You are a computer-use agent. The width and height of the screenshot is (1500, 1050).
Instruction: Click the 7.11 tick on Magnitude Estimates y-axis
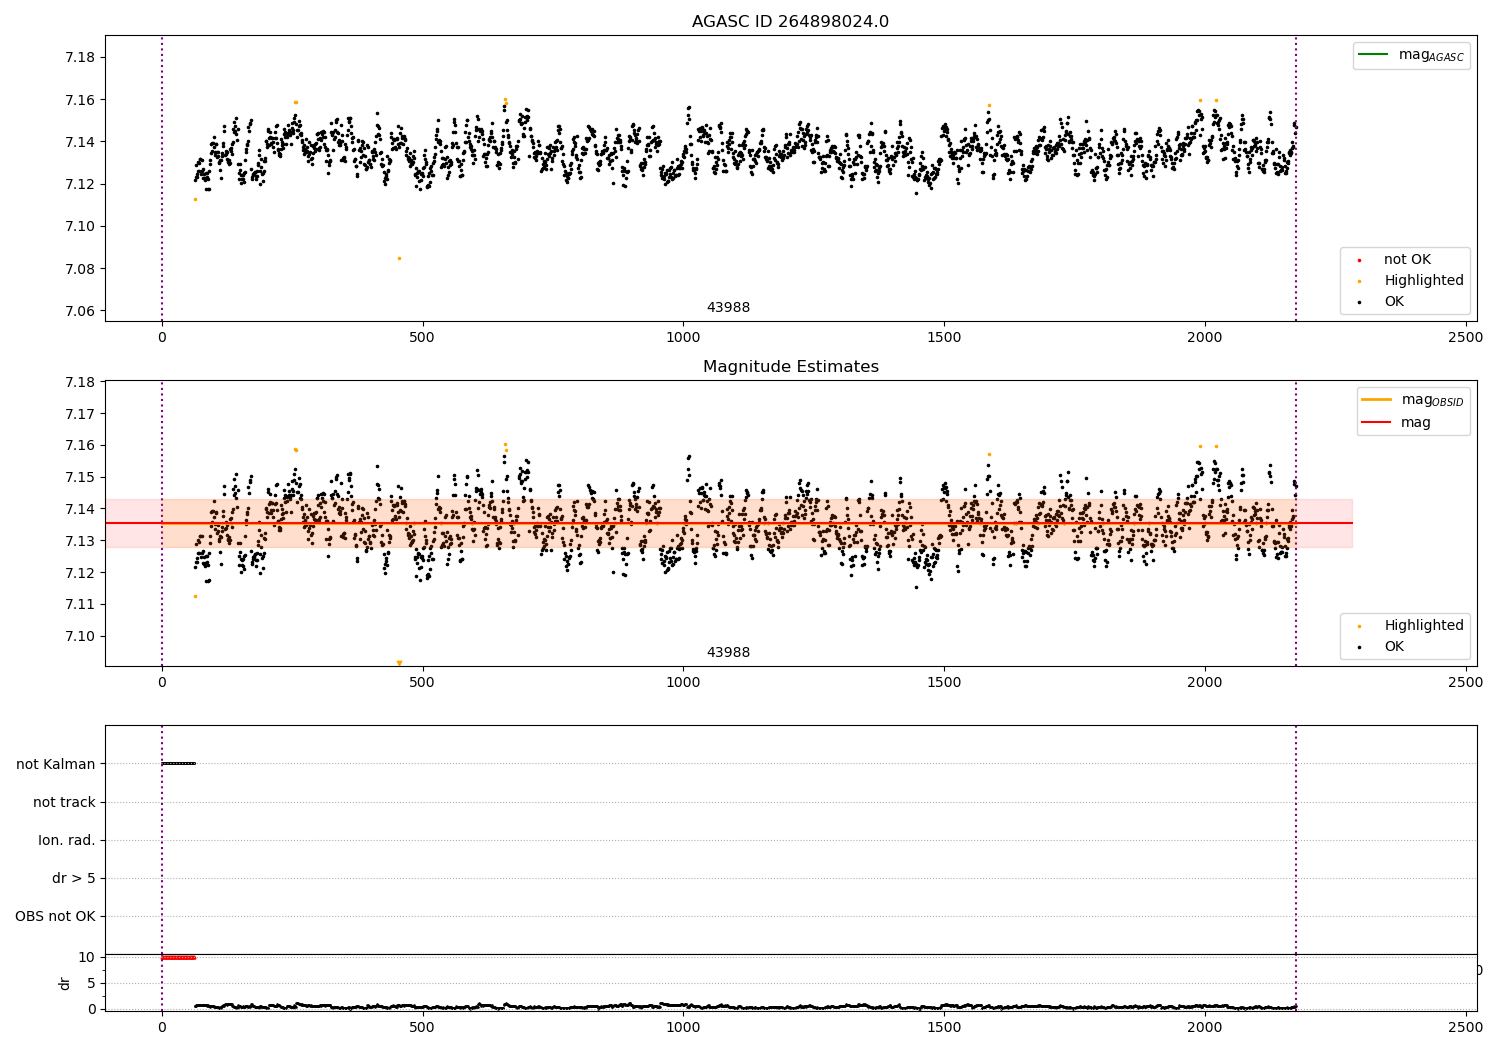79,604
